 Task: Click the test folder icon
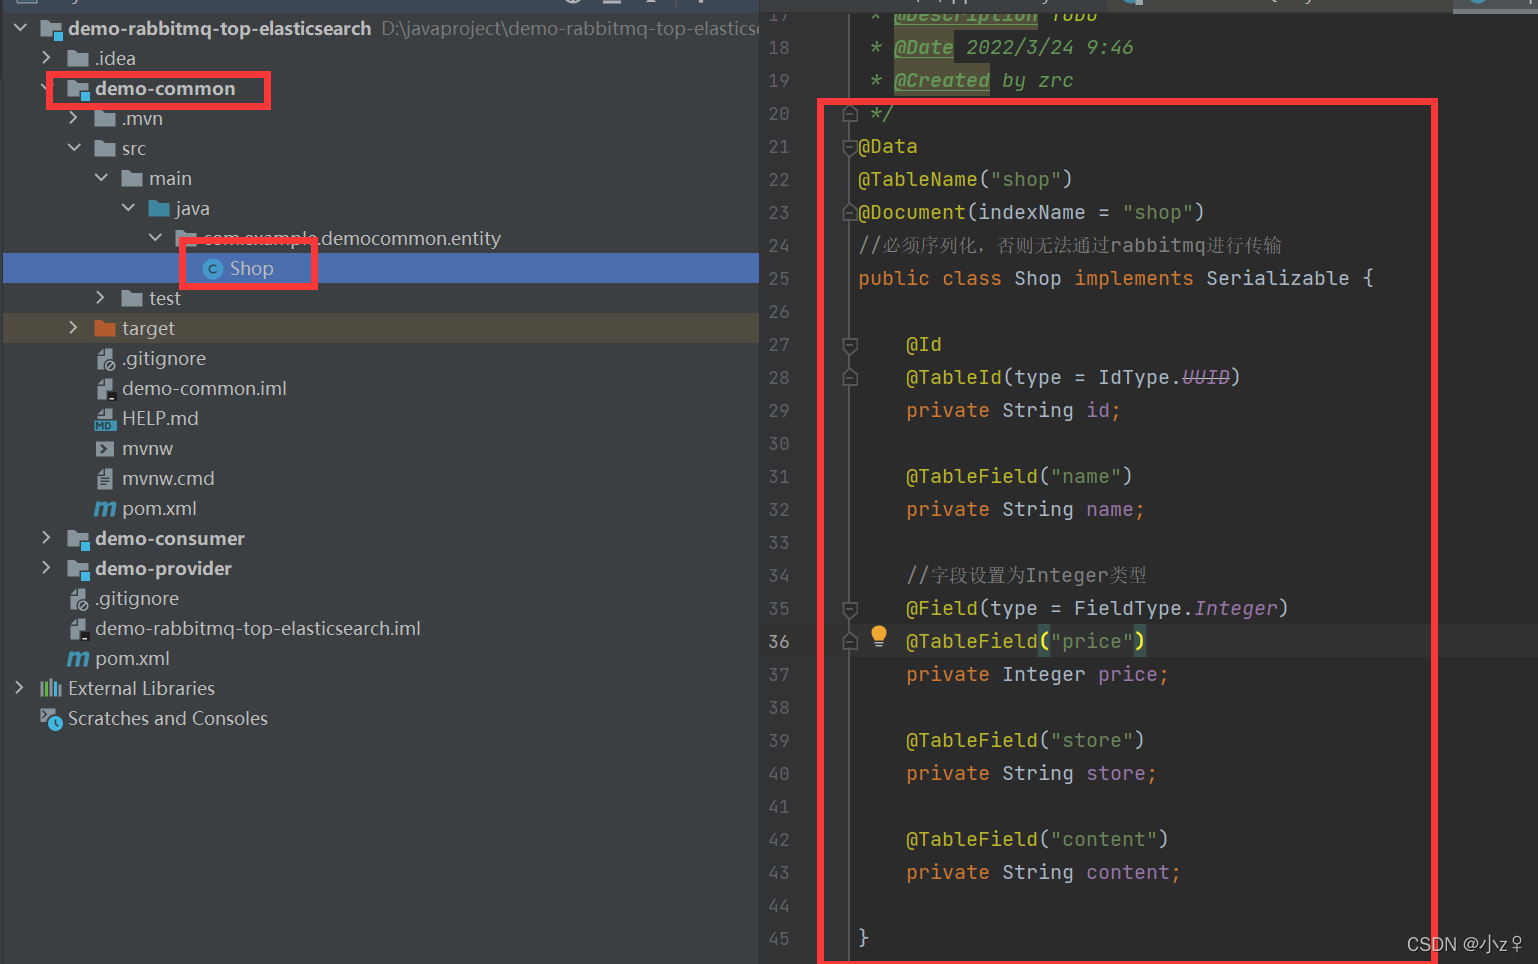point(132,298)
